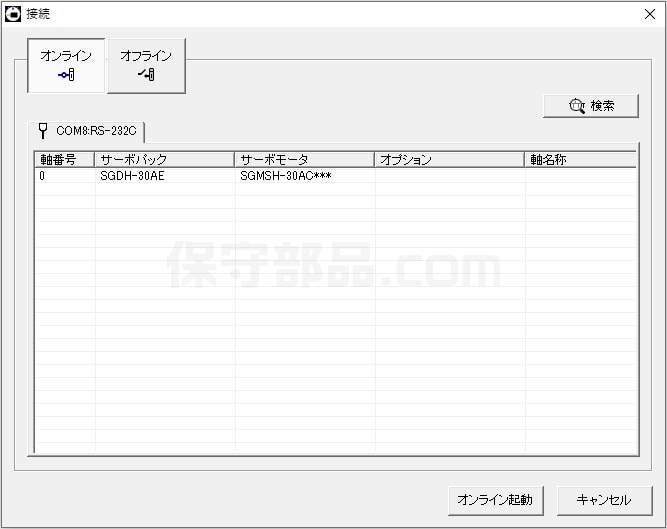Click the magnifier icon on 検索 button
The height and width of the screenshot is (529, 667).
(576, 106)
